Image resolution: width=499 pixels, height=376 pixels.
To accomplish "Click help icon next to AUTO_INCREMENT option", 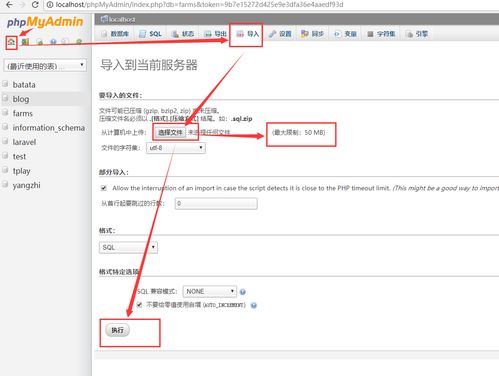I will (x=254, y=305).
